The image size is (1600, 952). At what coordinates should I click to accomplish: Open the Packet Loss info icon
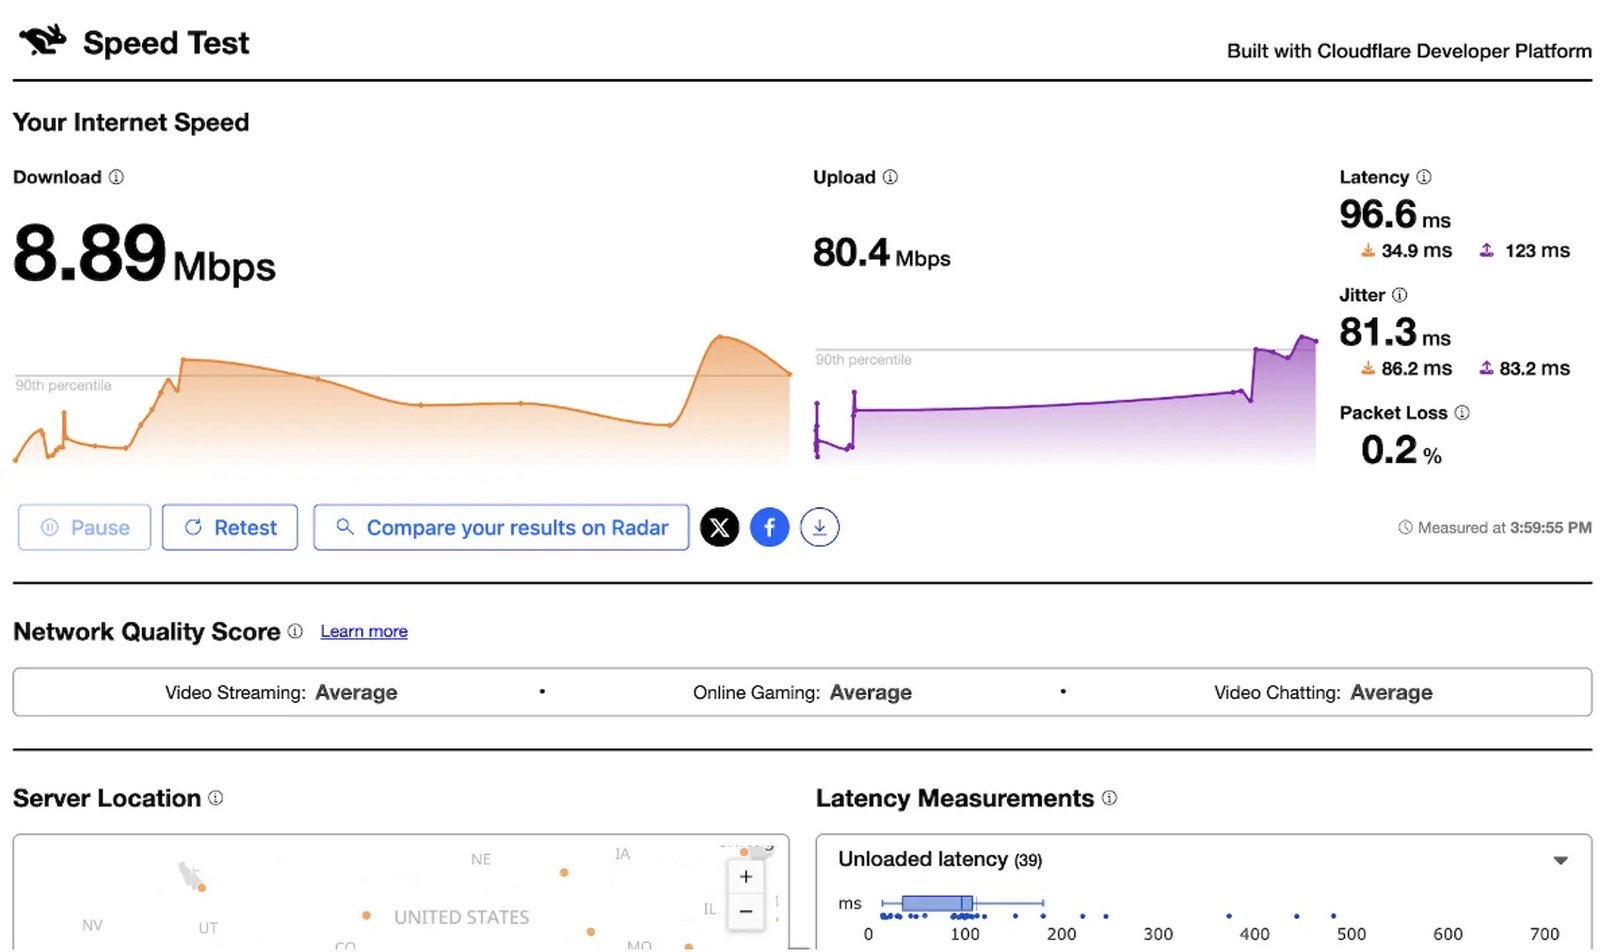[x=1462, y=413]
